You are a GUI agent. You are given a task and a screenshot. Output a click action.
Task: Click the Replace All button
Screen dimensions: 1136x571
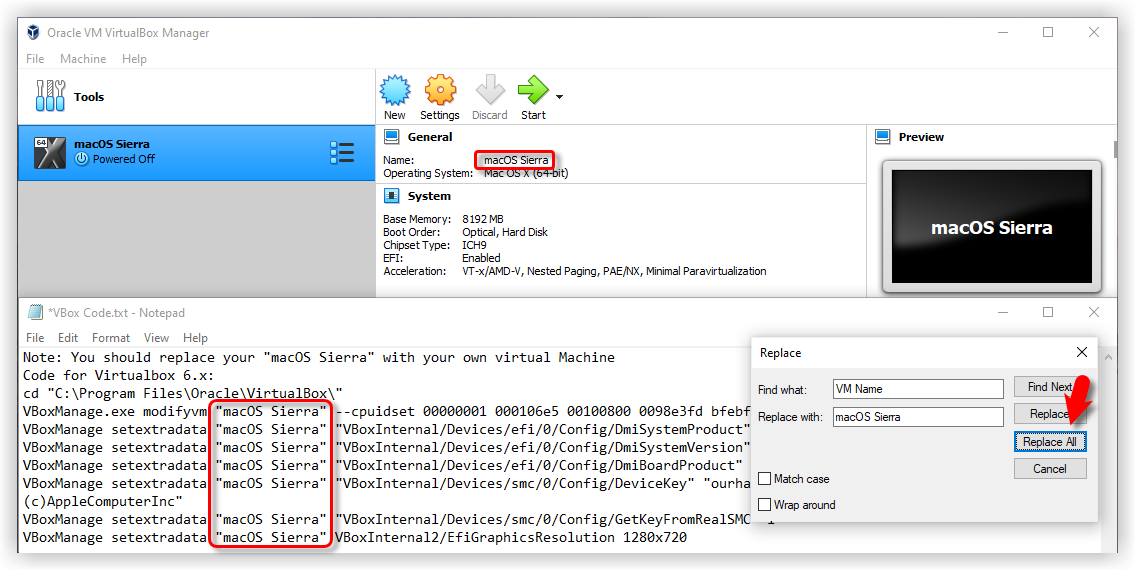coord(1050,442)
